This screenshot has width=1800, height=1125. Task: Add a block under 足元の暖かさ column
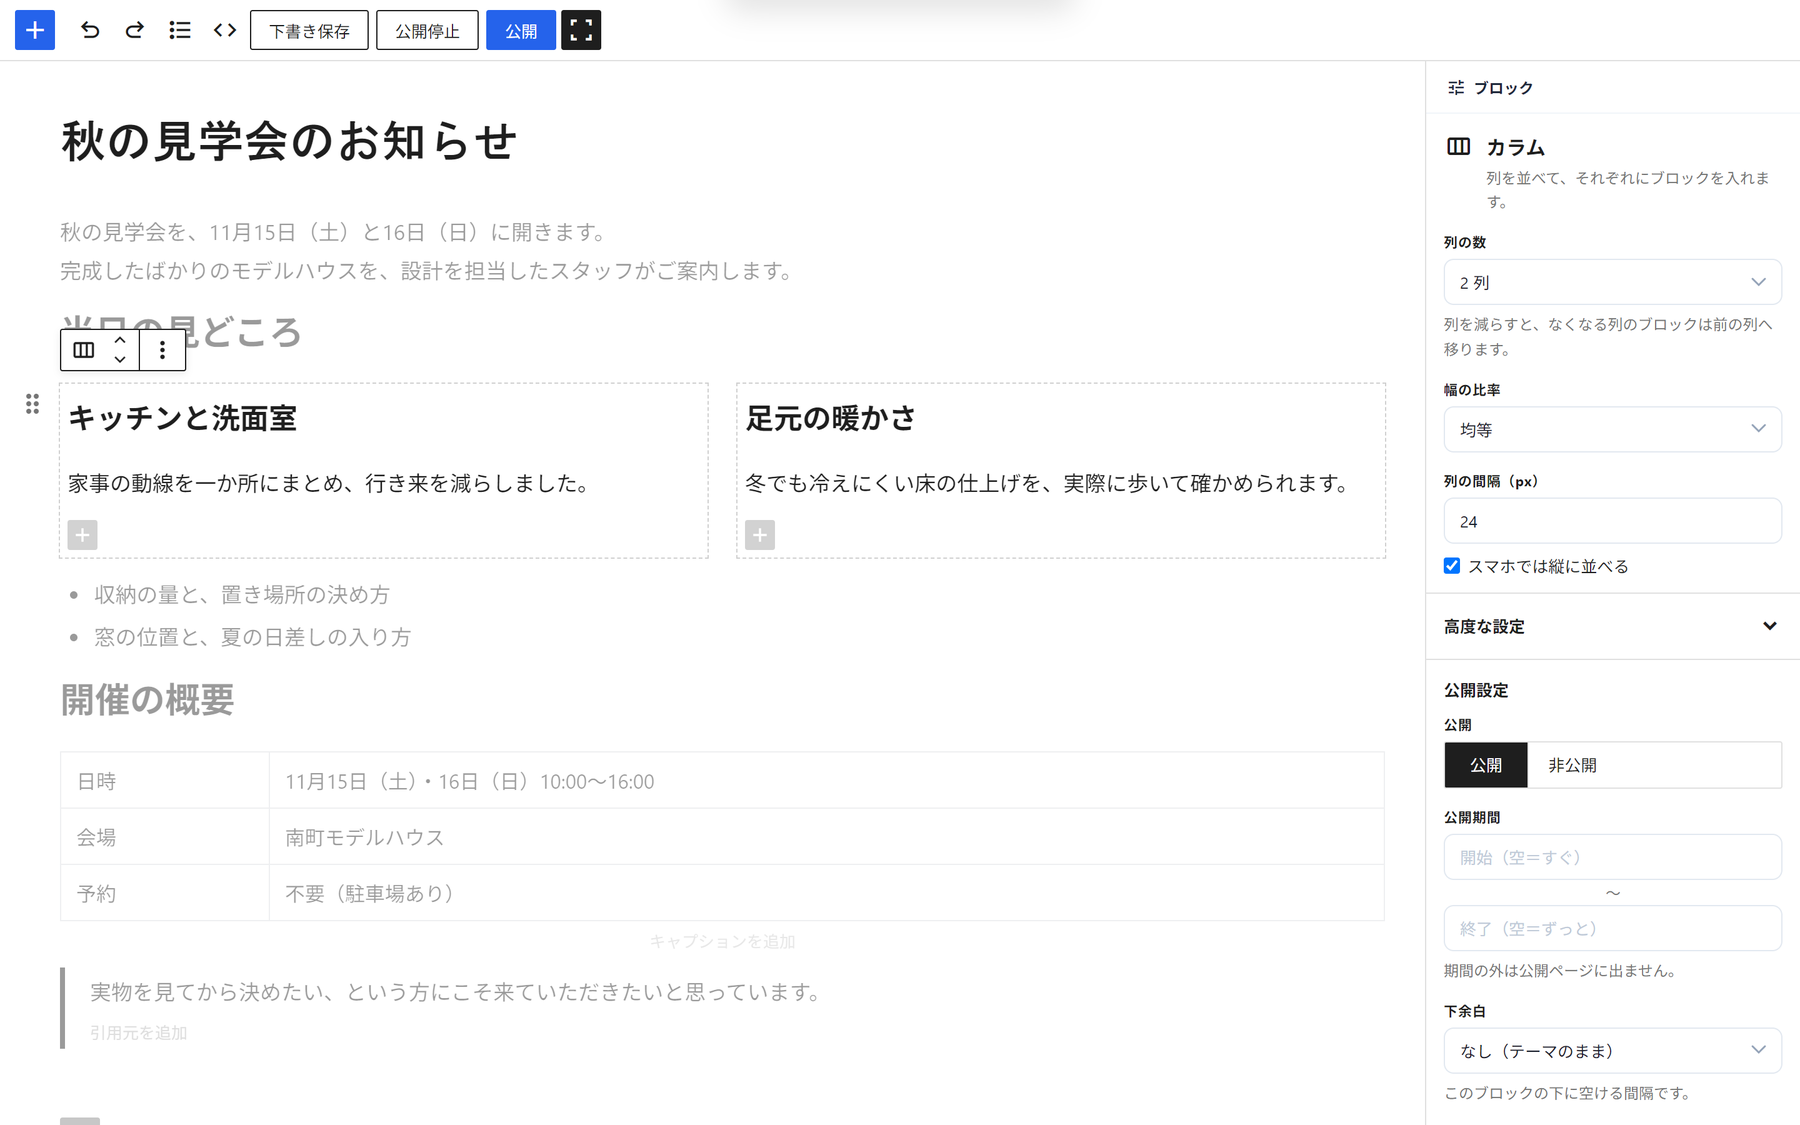tap(760, 535)
